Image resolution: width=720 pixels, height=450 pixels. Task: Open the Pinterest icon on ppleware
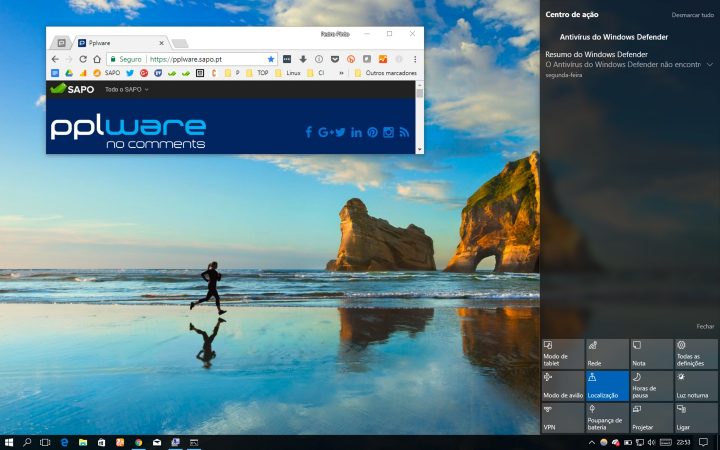[372, 132]
